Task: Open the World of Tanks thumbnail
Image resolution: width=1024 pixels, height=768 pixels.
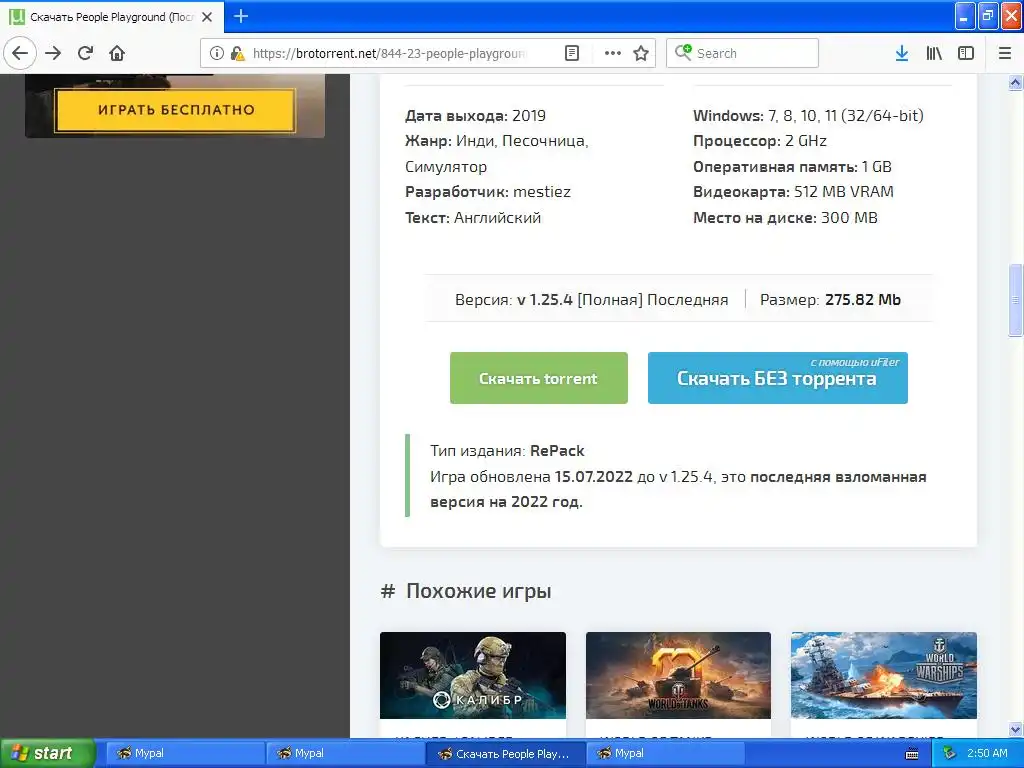Action: [679, 675]
